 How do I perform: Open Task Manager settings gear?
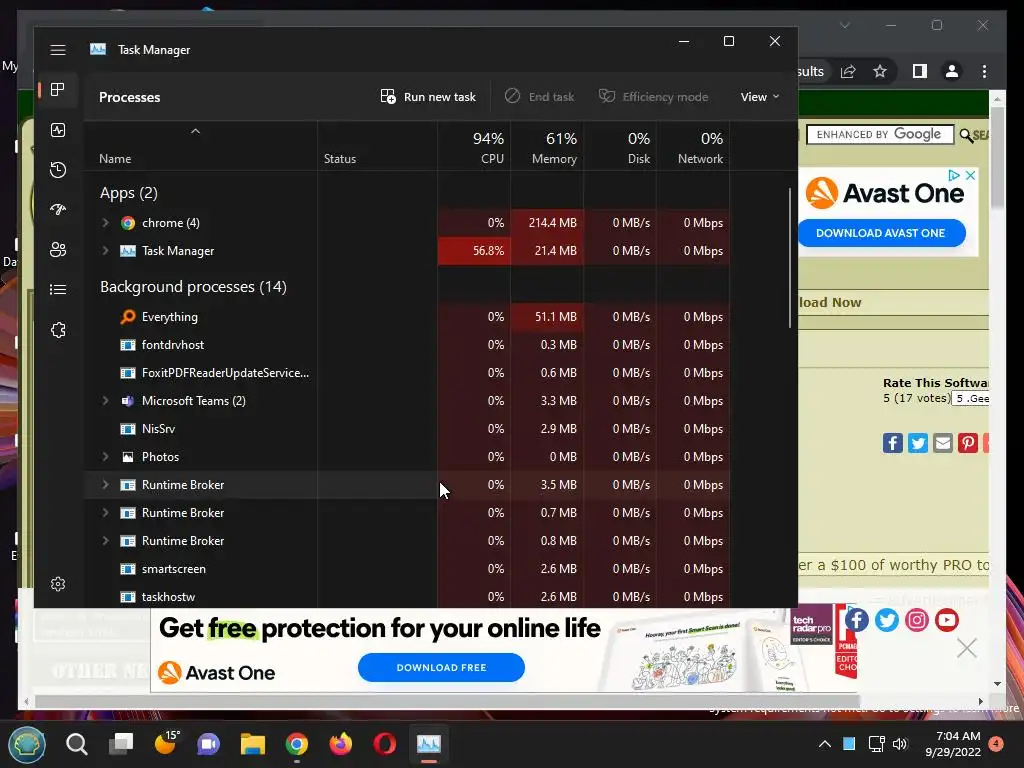(x=58, y=584)
